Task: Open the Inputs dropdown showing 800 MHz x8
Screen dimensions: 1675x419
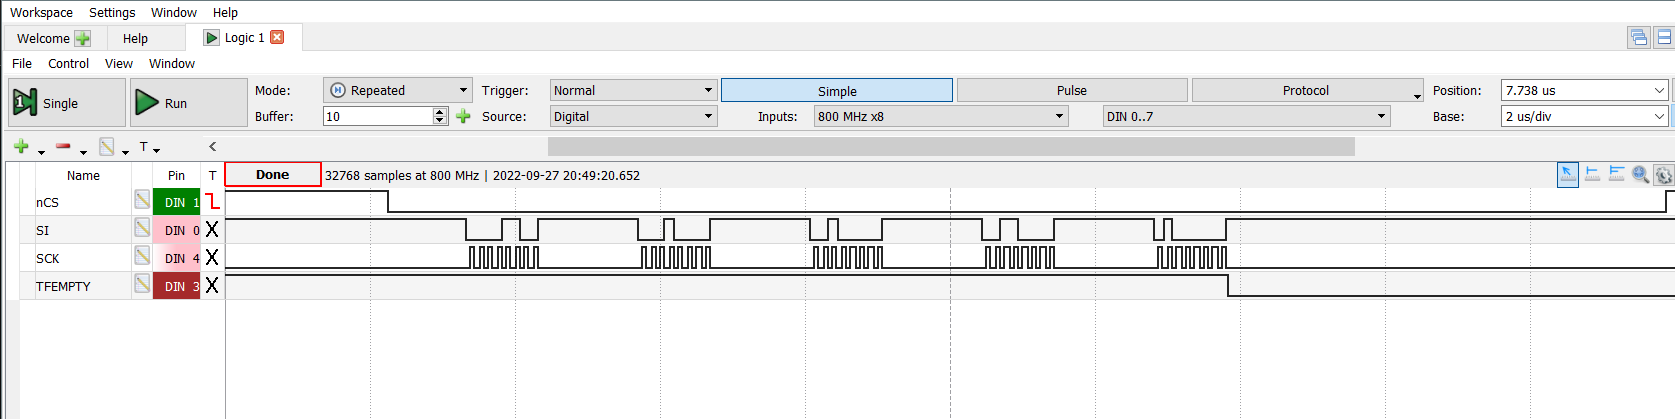Action: pos(941,116)
